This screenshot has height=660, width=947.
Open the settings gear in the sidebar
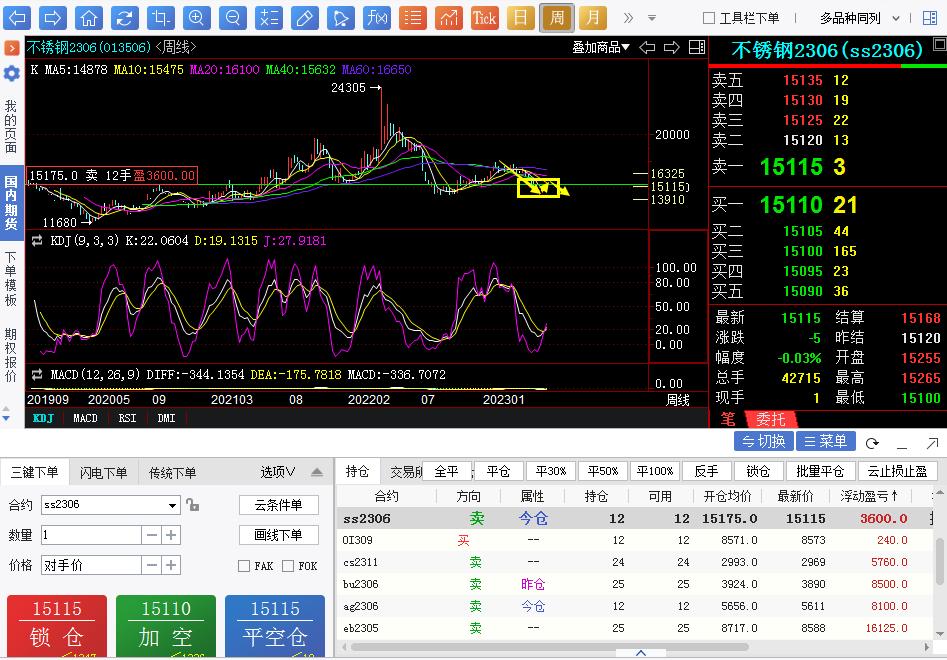11,74
